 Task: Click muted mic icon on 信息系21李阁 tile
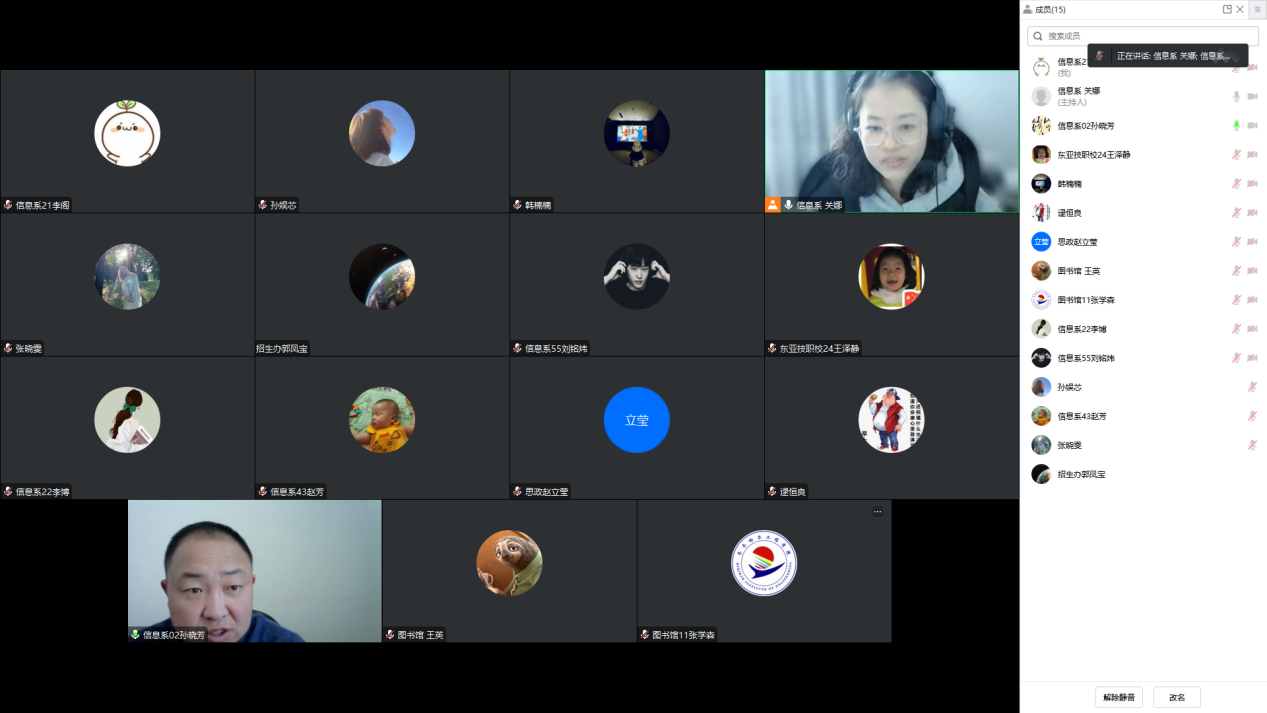coord(8,205)
